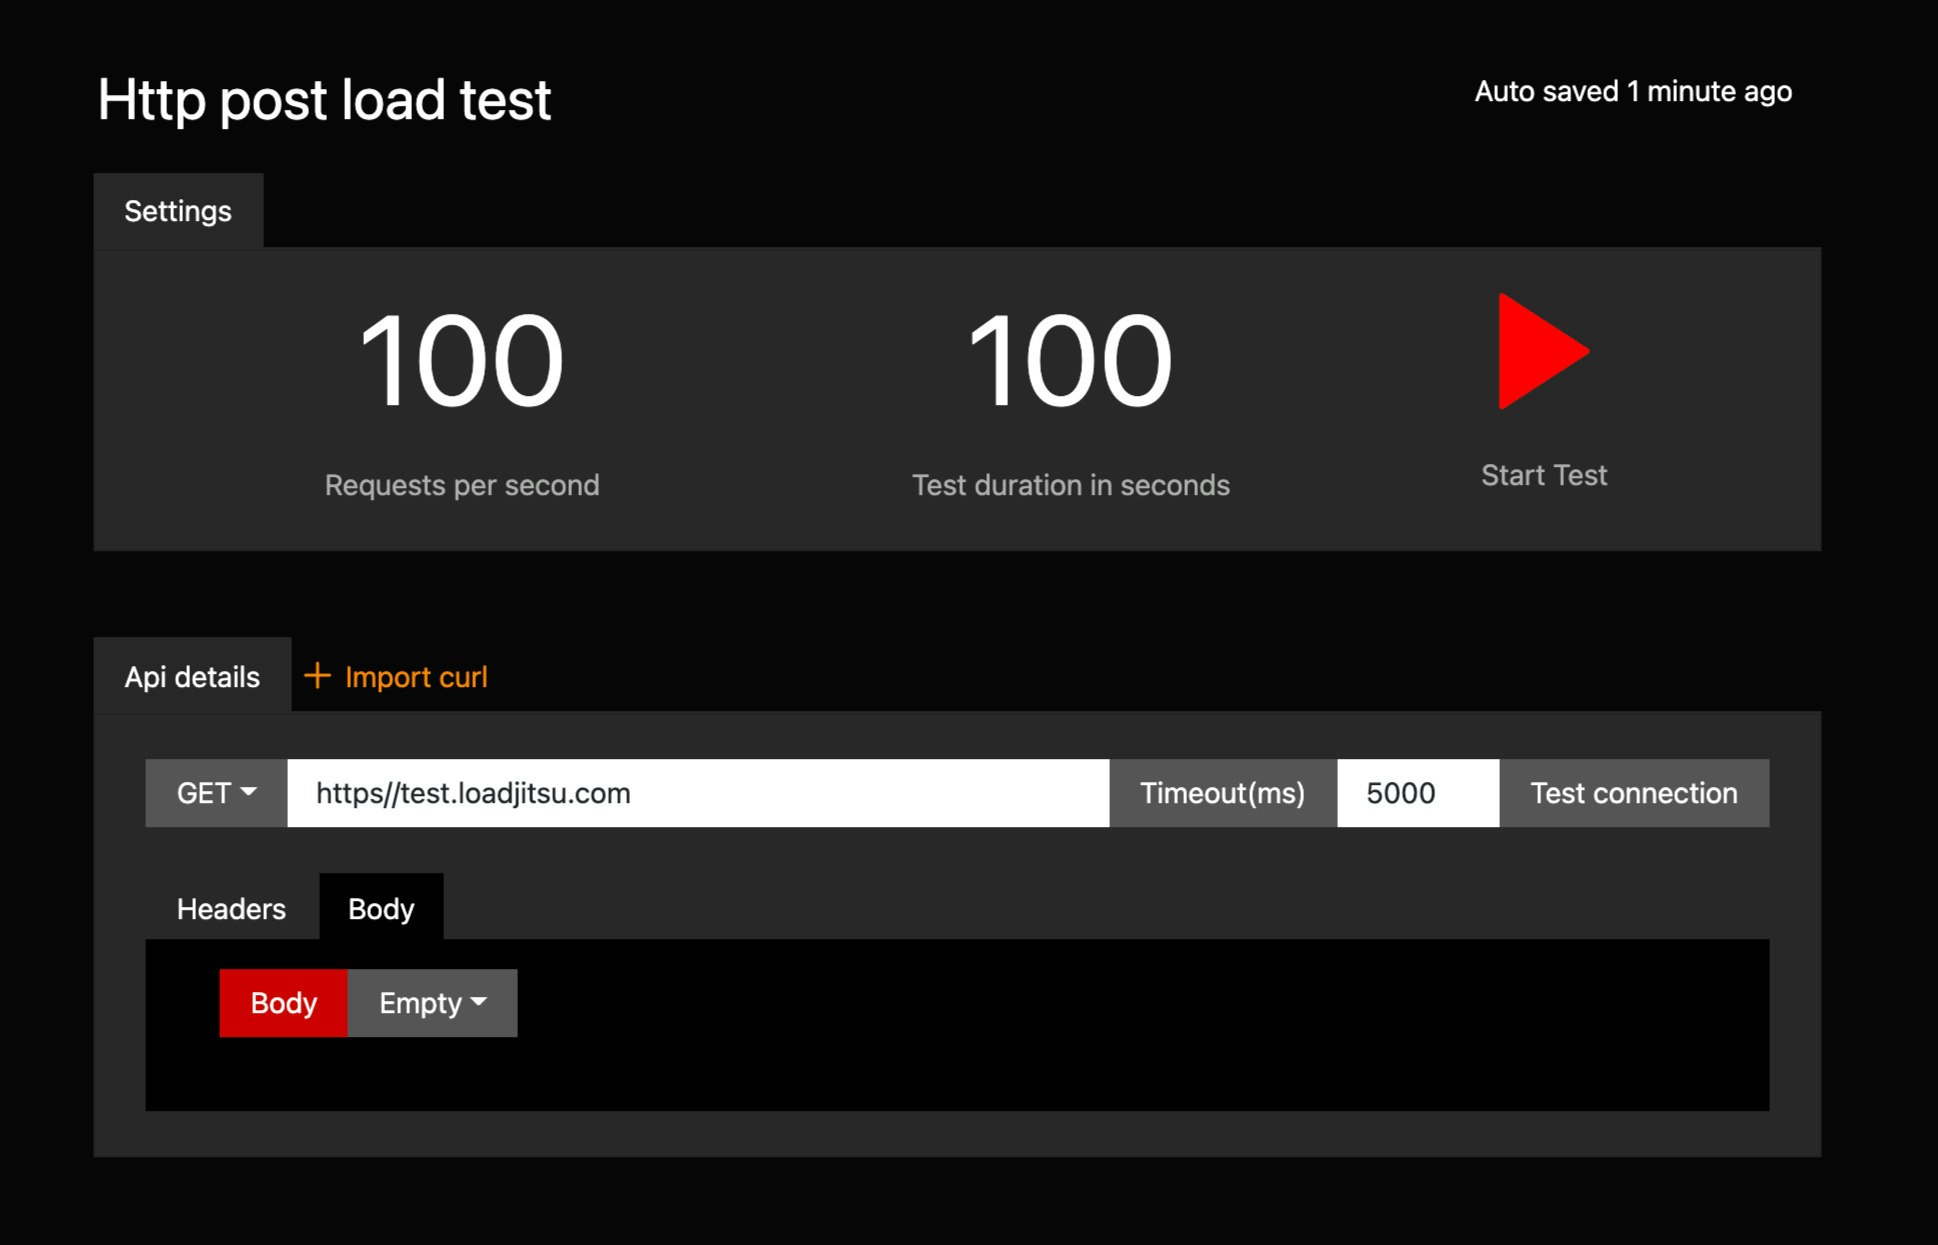Open the GET method dropdown
The image size is (1938, 1245).
tap(216, 793)
